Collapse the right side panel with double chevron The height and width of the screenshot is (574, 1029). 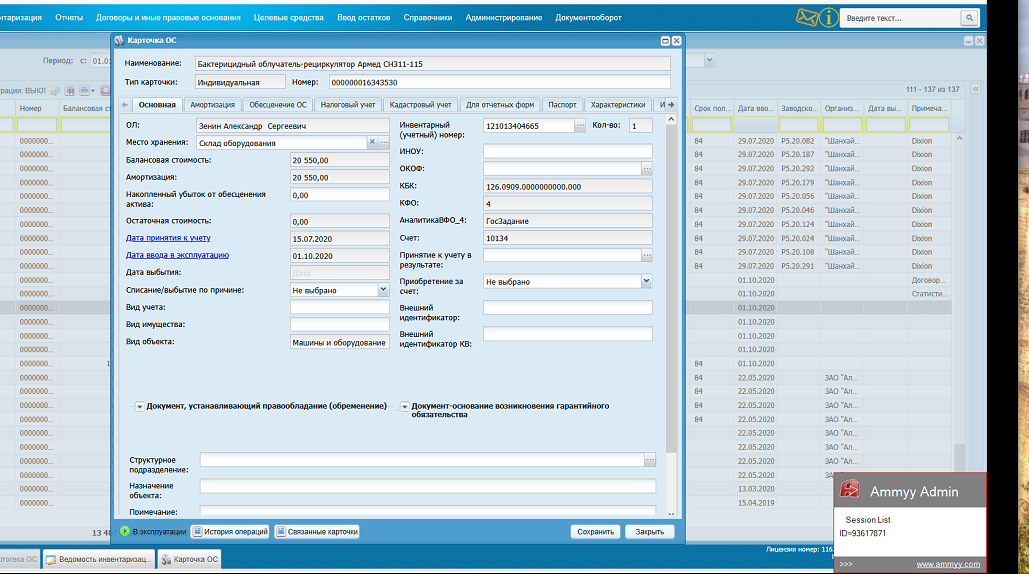click(x=976, y=89)
